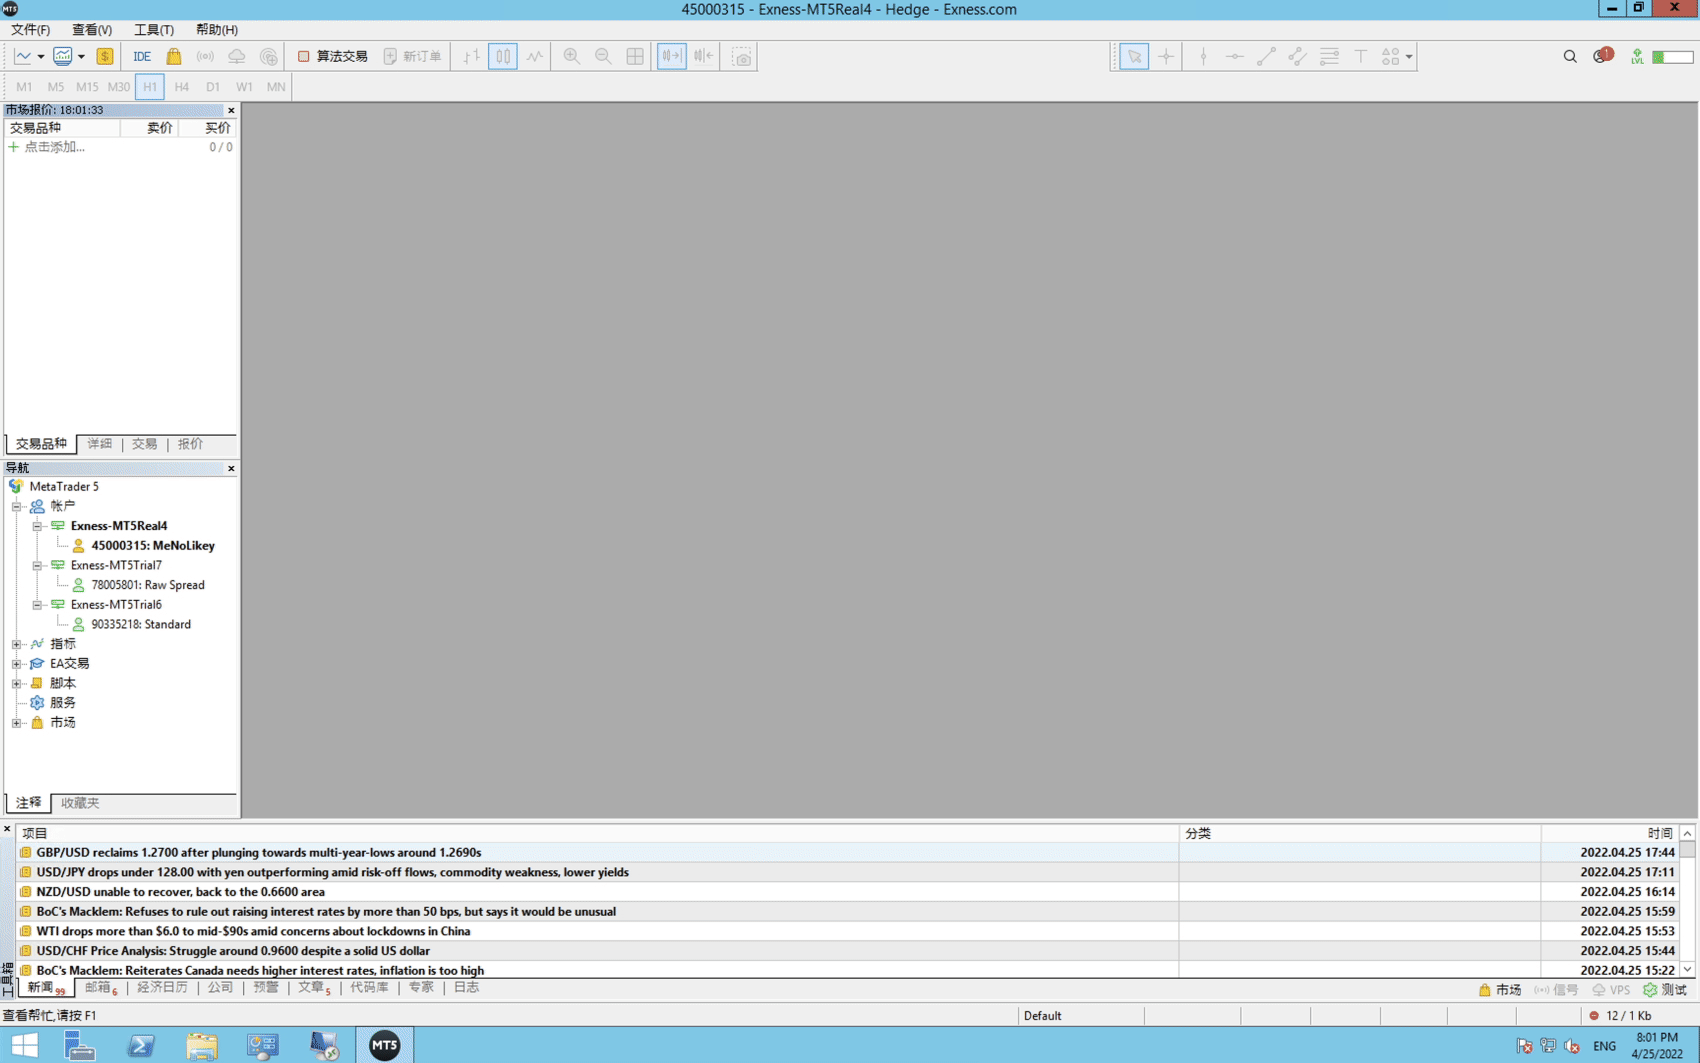1700x1063 pixels.
Task: Take a chart screenshot with camera icon
Action: (x=741, y=57)
